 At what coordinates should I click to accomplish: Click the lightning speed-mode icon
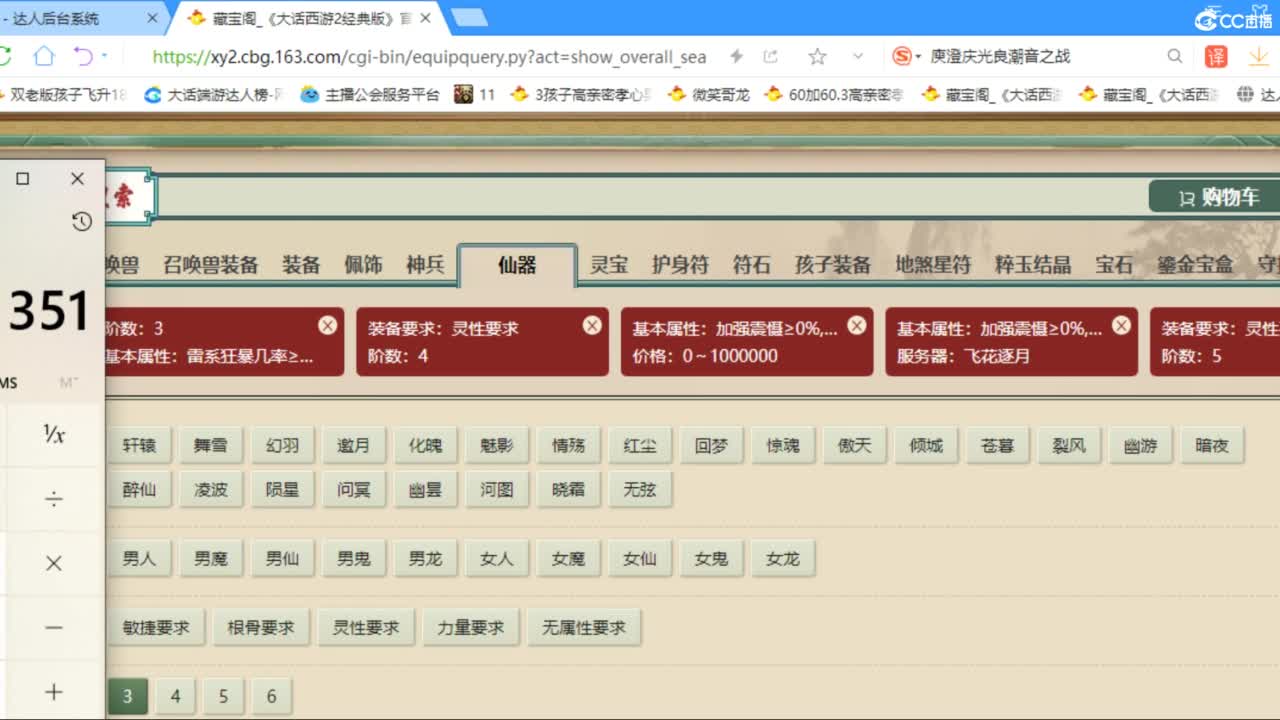pyautogui.click(x=737, y=57)
